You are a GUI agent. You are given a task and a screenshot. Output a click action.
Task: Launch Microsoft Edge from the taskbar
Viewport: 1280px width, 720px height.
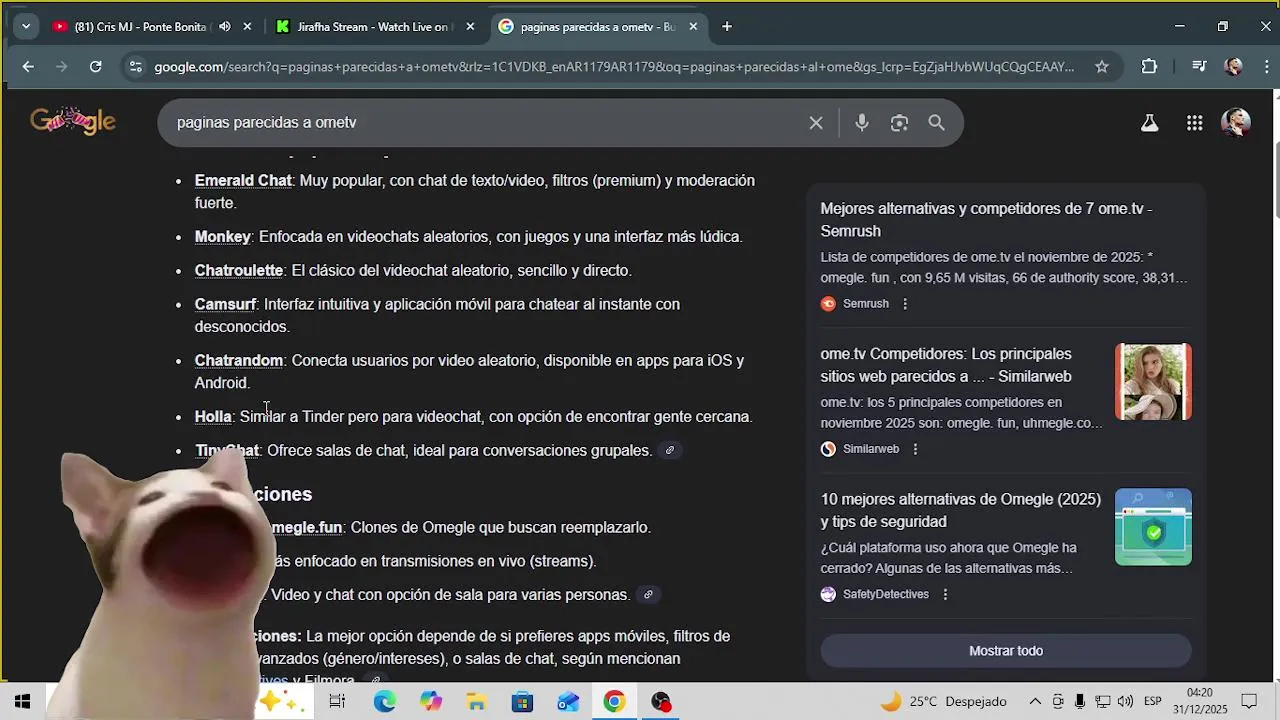(385, 702)
